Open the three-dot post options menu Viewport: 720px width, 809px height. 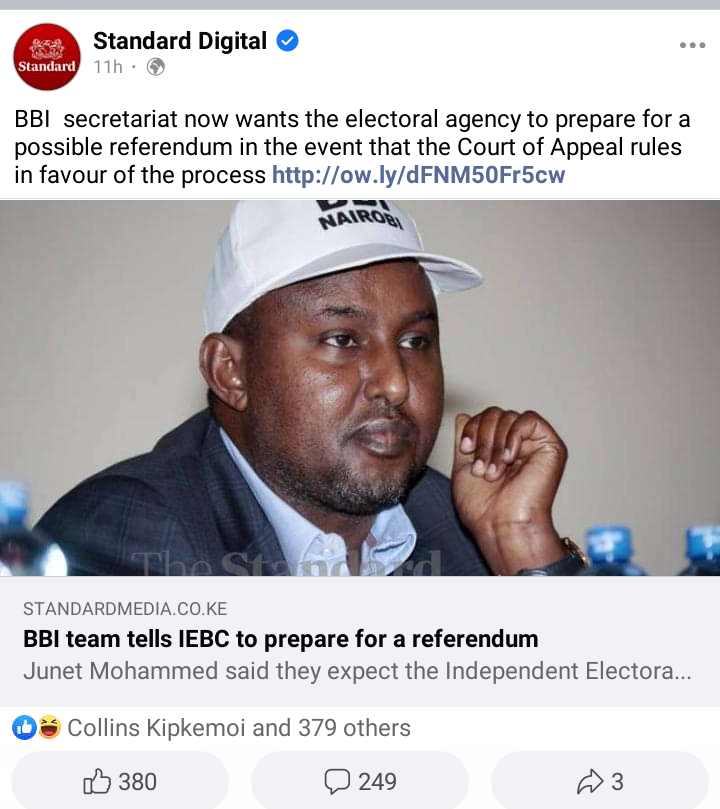[692, 45]
